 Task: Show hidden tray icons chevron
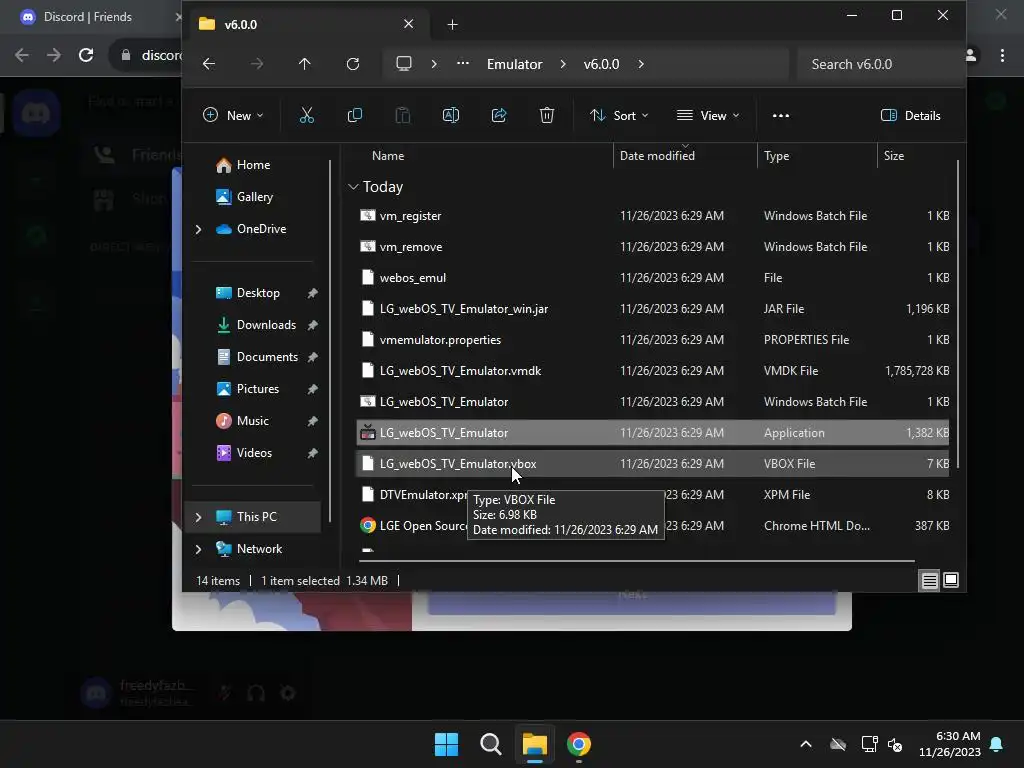click(806, 744)
